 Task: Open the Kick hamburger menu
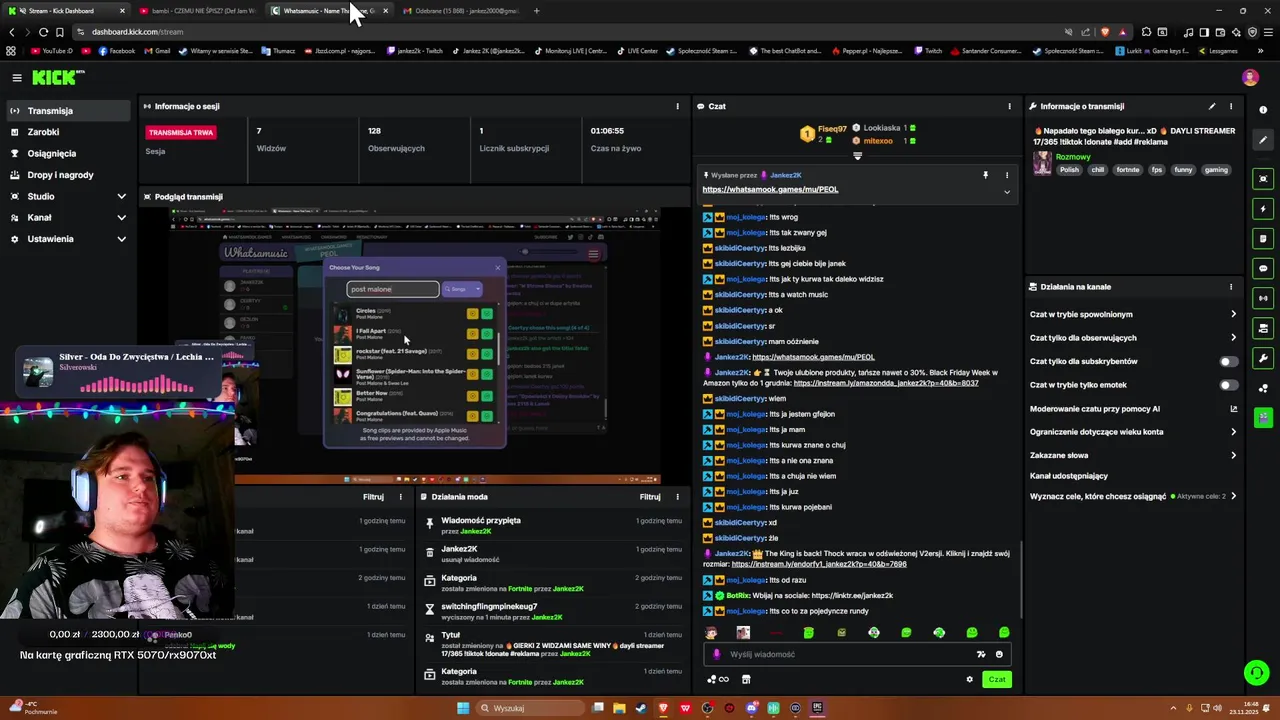click(x=17, y=77)
